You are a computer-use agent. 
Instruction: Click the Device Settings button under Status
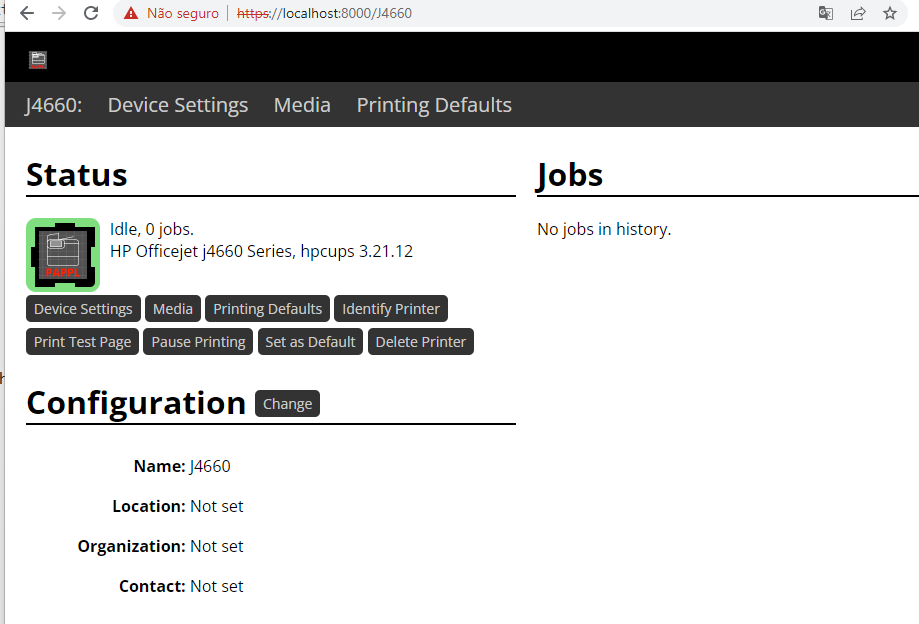click(x=83, y=309)
